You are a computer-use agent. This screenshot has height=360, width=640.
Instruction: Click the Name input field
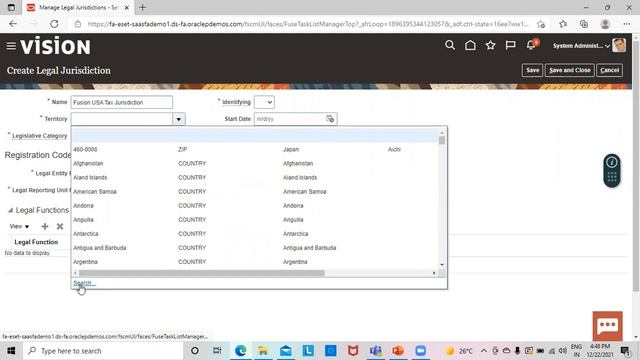pyautogui.click(x=122, y=102)
